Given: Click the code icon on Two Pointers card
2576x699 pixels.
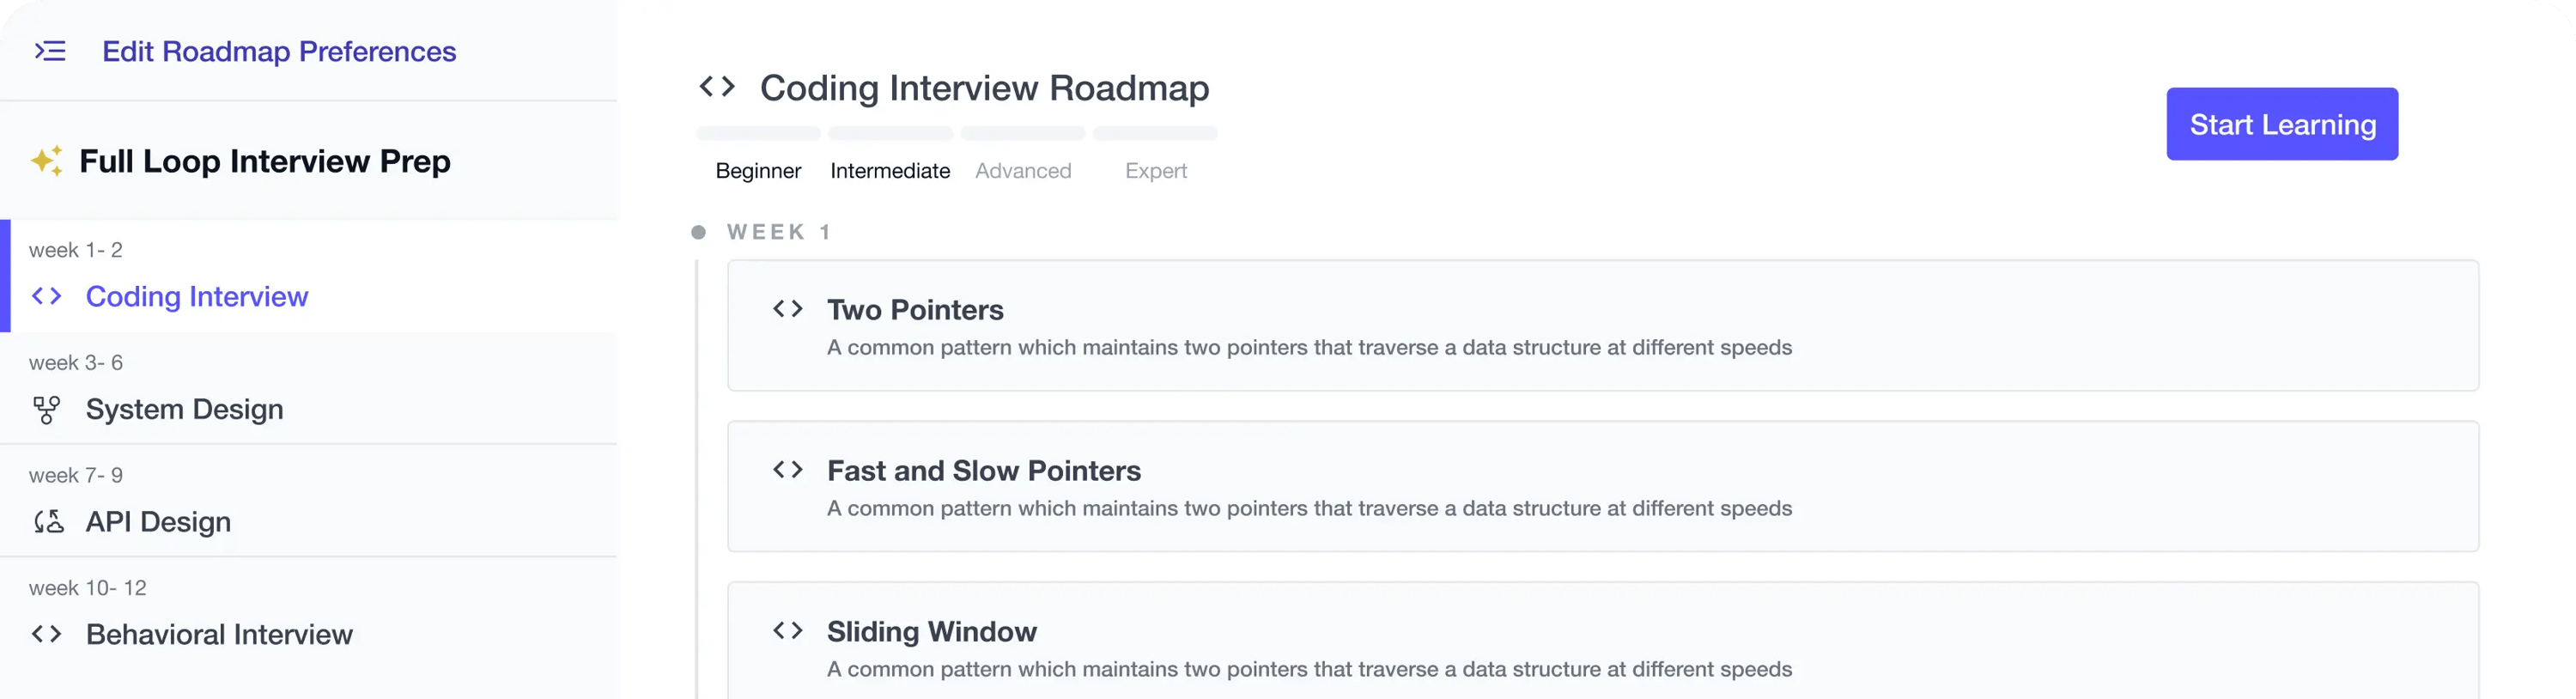Looking at the screenshot, I should tap(788, 309).
